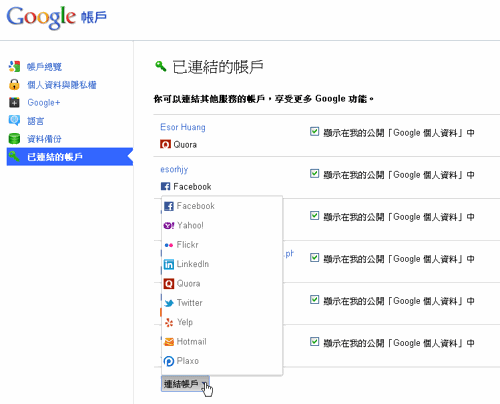Choose Facebook from the link account menu
500x404 pixels.
click(x=222, y=206)
